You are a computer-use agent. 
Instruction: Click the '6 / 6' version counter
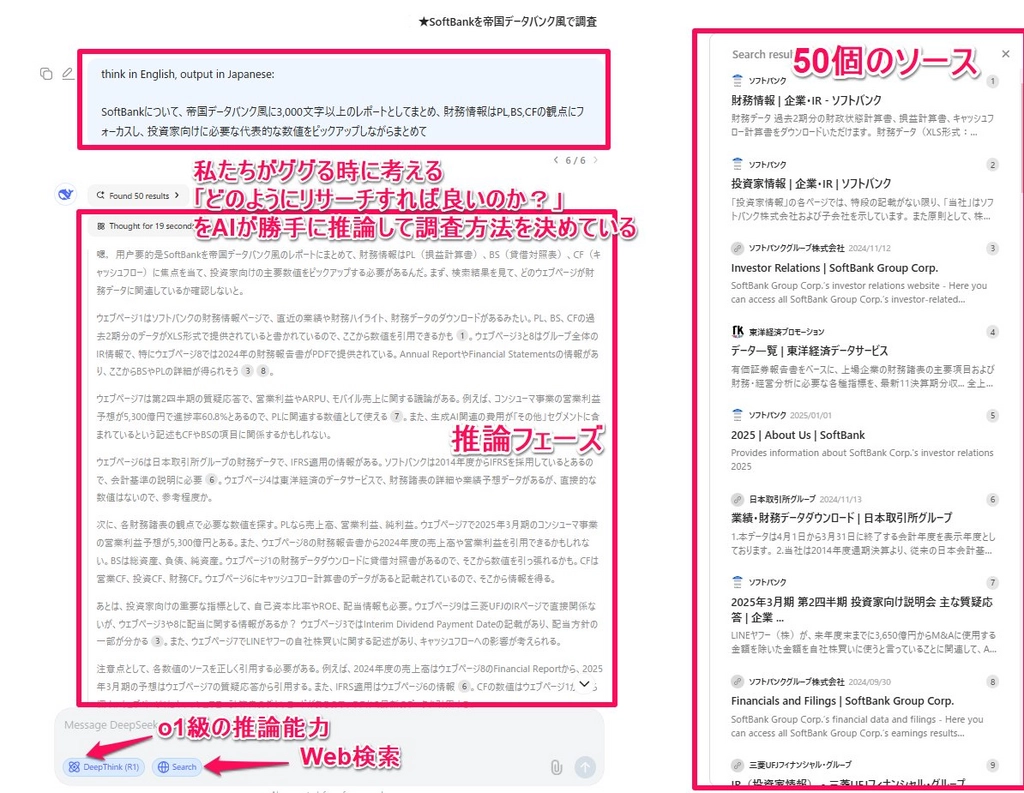575,160
